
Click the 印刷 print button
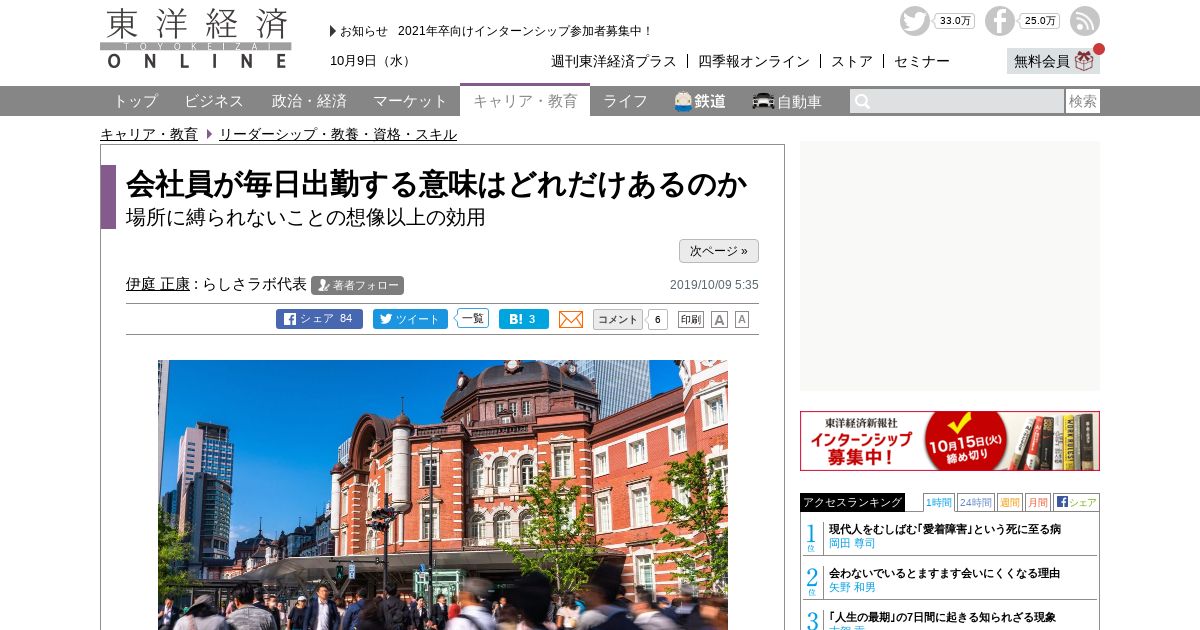coord(691,319)
